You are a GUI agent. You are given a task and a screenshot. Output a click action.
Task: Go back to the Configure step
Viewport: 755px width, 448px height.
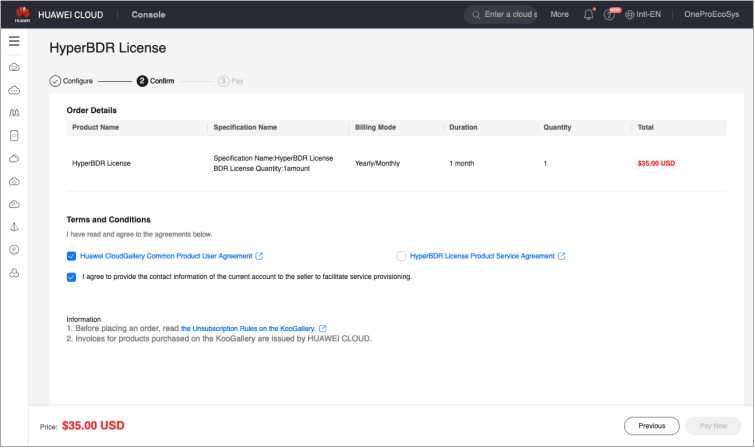pyautogui.click(x=71, y=81)
